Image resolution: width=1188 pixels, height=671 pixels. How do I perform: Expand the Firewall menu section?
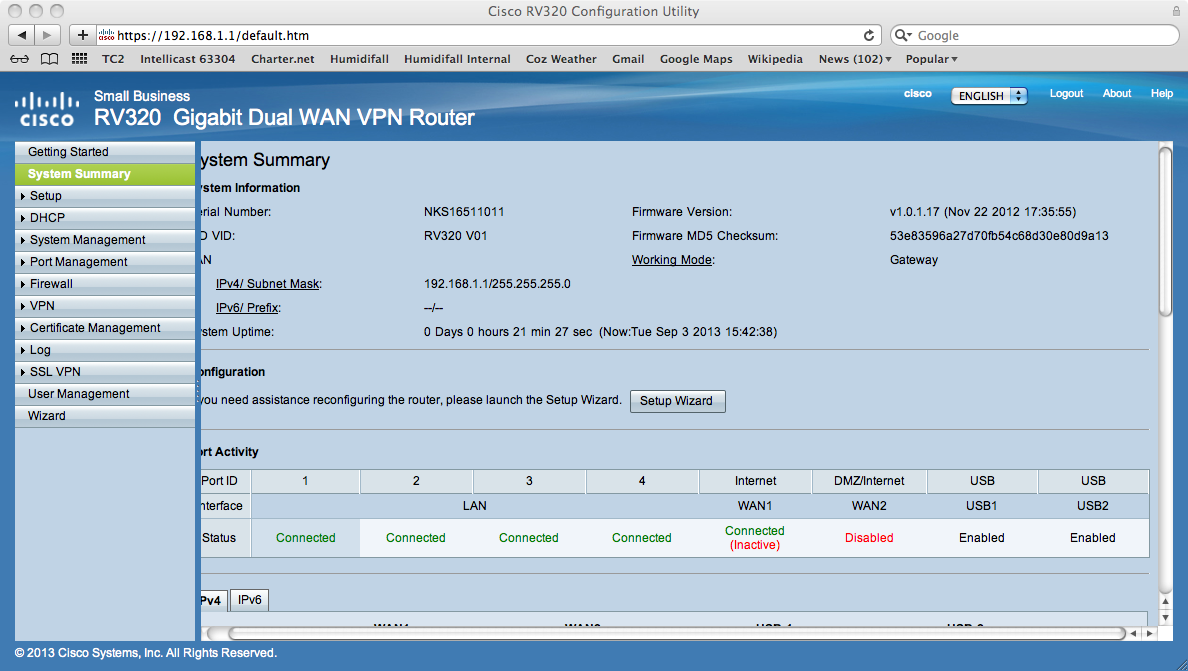[105, 283]
